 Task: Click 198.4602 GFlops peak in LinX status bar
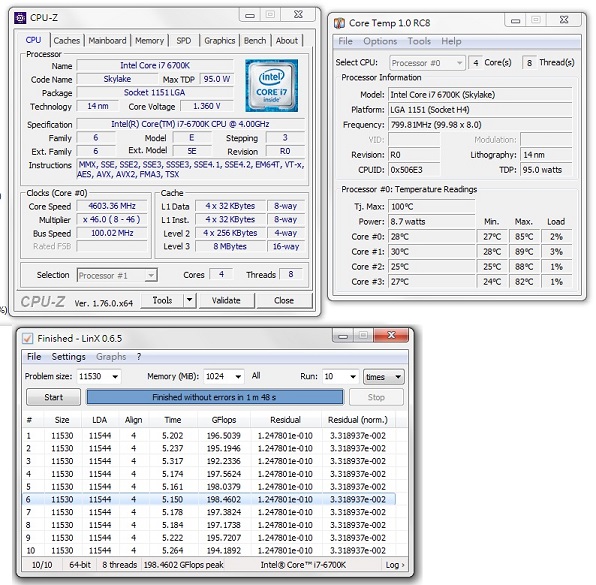pyautogui.click(x=184, y=565)
